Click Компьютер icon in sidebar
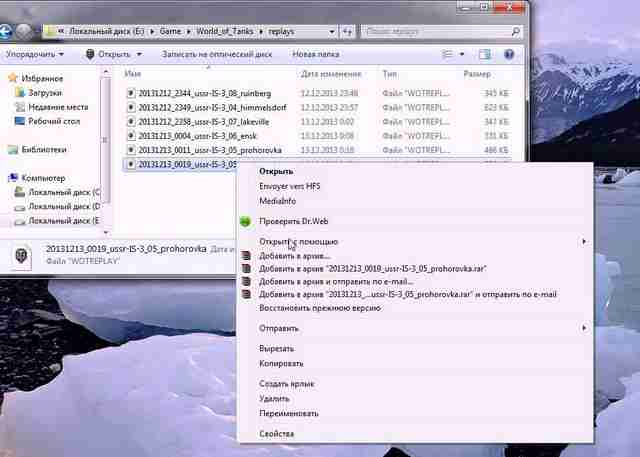This screenshot has height=457, width=640. click(x=13, y=178)
